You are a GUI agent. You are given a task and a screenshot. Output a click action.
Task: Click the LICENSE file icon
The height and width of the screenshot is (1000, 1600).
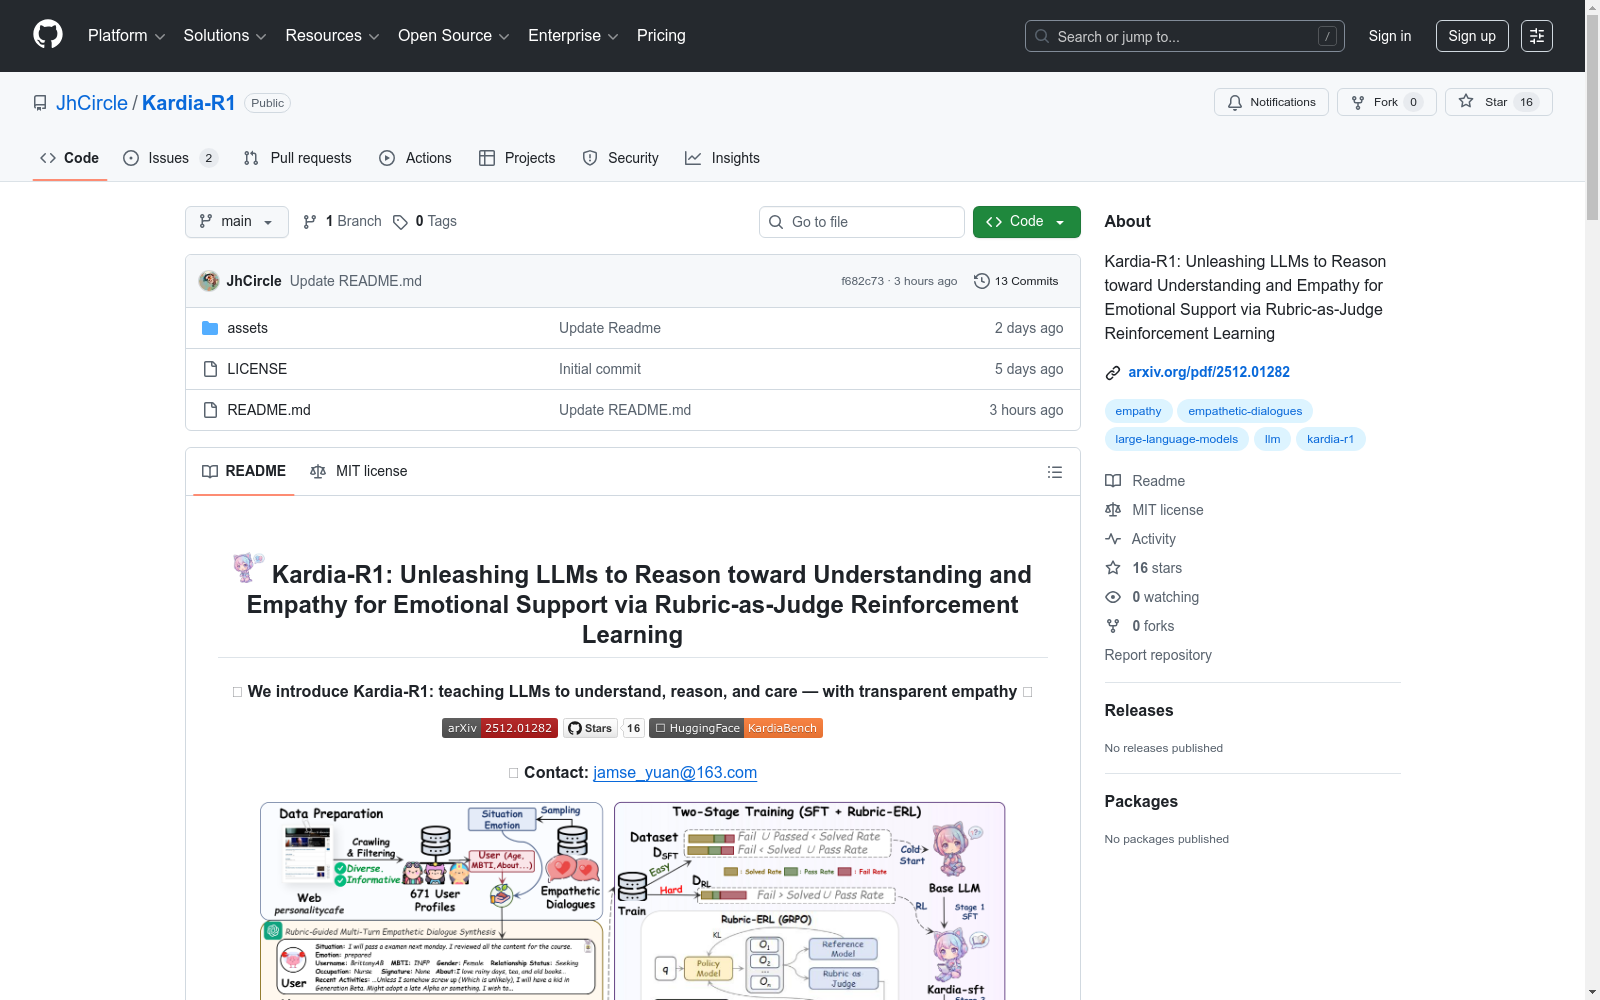[210, 369]
